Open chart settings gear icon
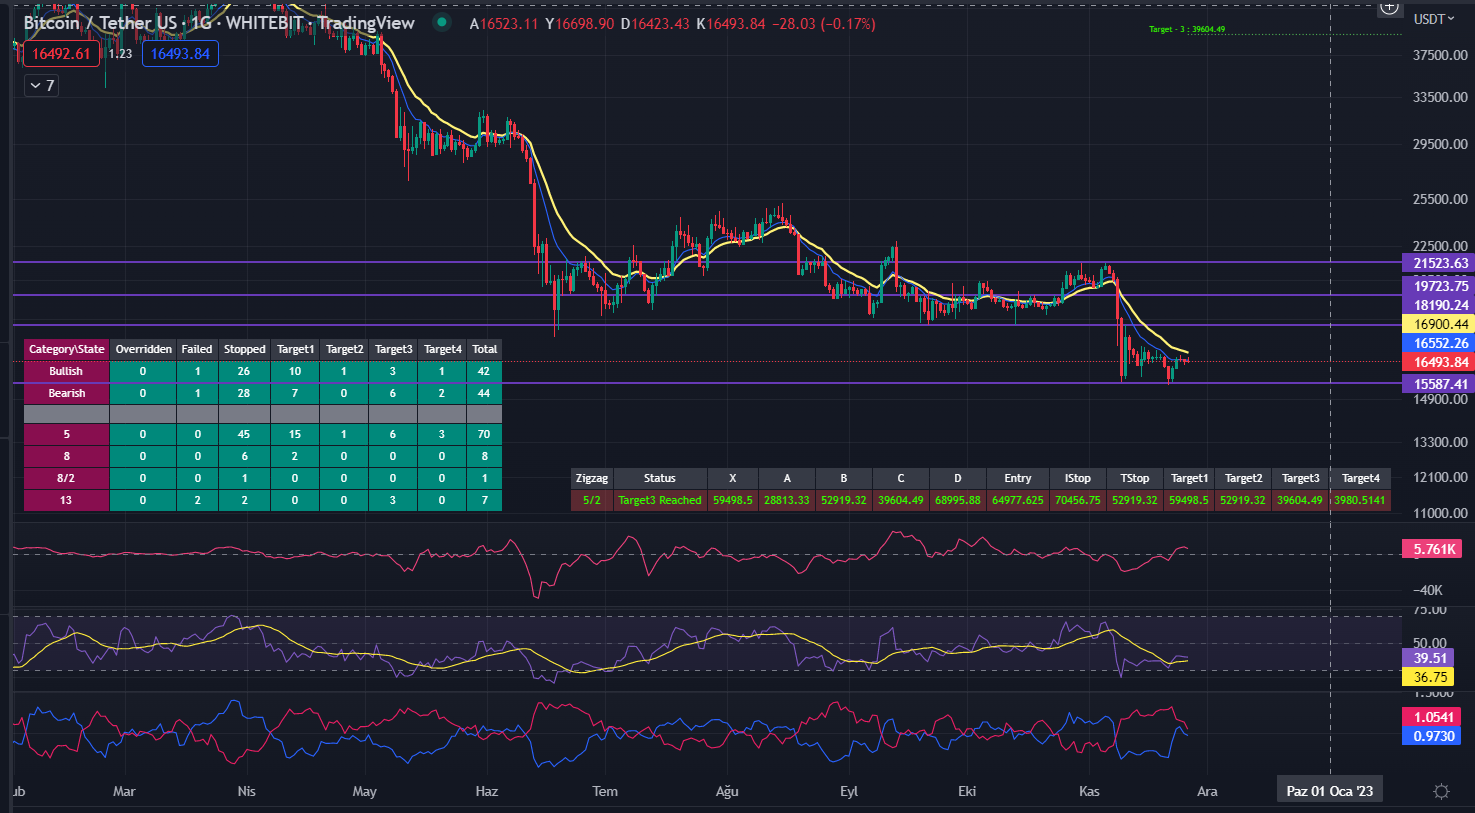Image resolution: width=1475 pixels, height=813 pixels. click(x=1441, y=791)
